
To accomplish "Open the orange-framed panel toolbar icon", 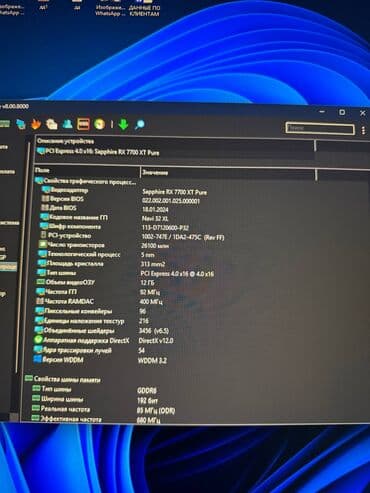I will click(83, 124).
